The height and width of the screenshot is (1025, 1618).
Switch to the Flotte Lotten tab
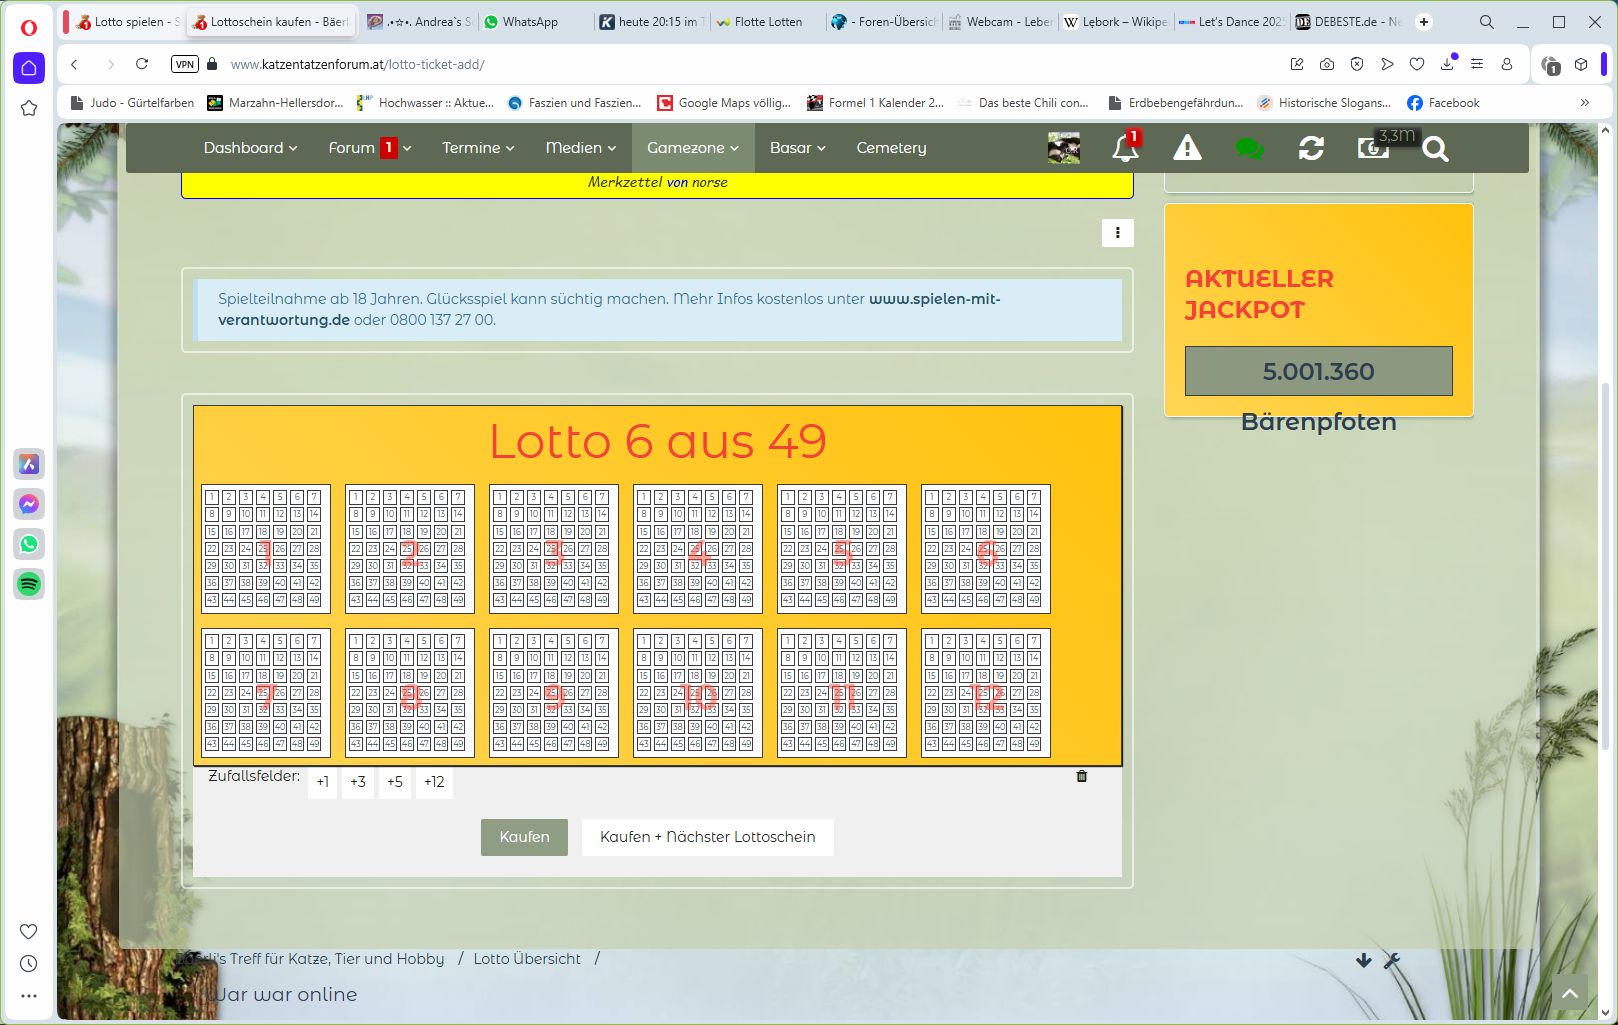pyautogui.click(x=767, y=22)
